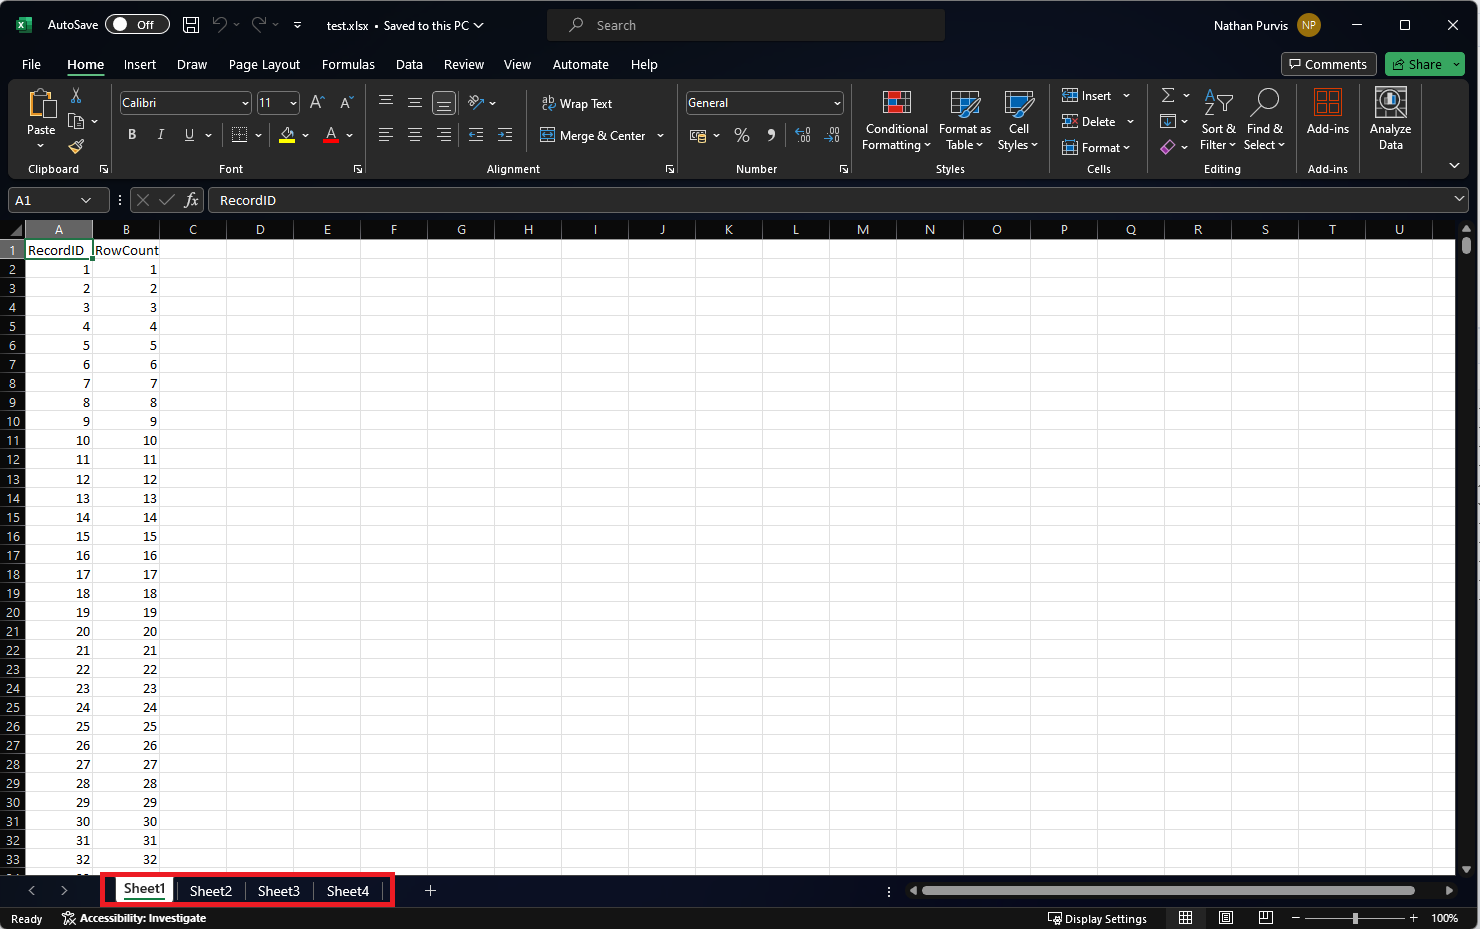This screenshot has width=1480, height=930.
Task: Open the Analyze Data tool
Action: click(x=1390, y=118)
